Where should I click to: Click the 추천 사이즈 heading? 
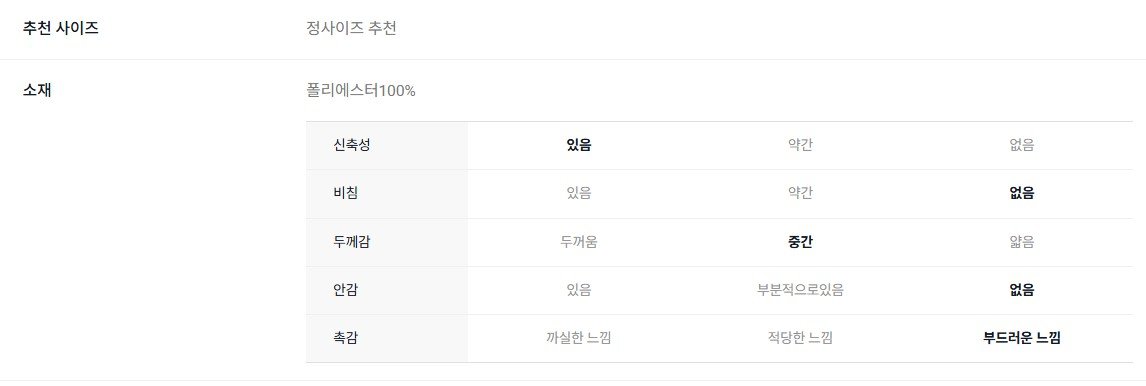tap(61, 29)
